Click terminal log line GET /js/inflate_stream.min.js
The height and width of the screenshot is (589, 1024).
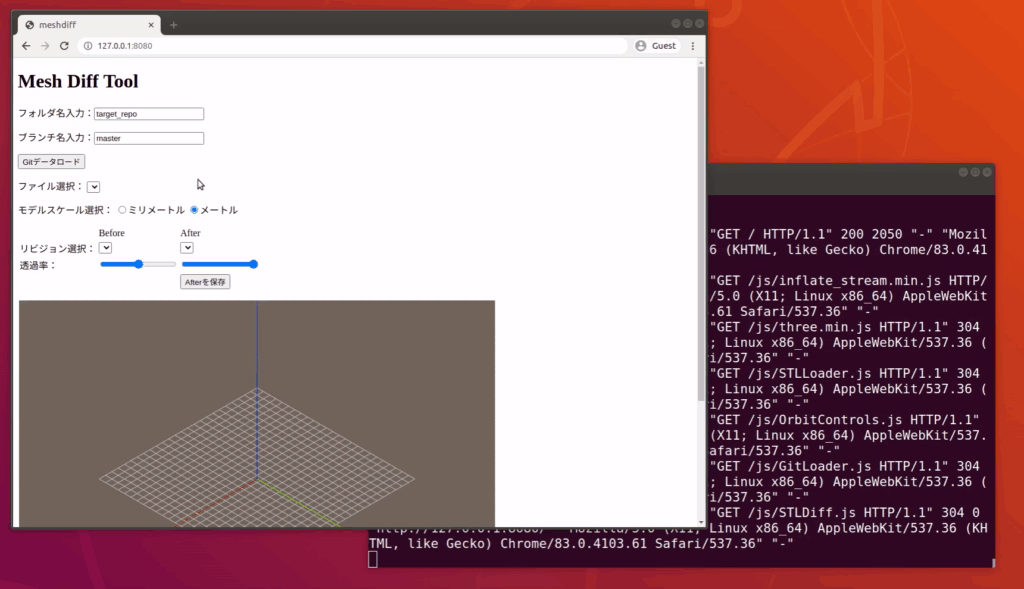pyautogui.click(x=848, y=281)
